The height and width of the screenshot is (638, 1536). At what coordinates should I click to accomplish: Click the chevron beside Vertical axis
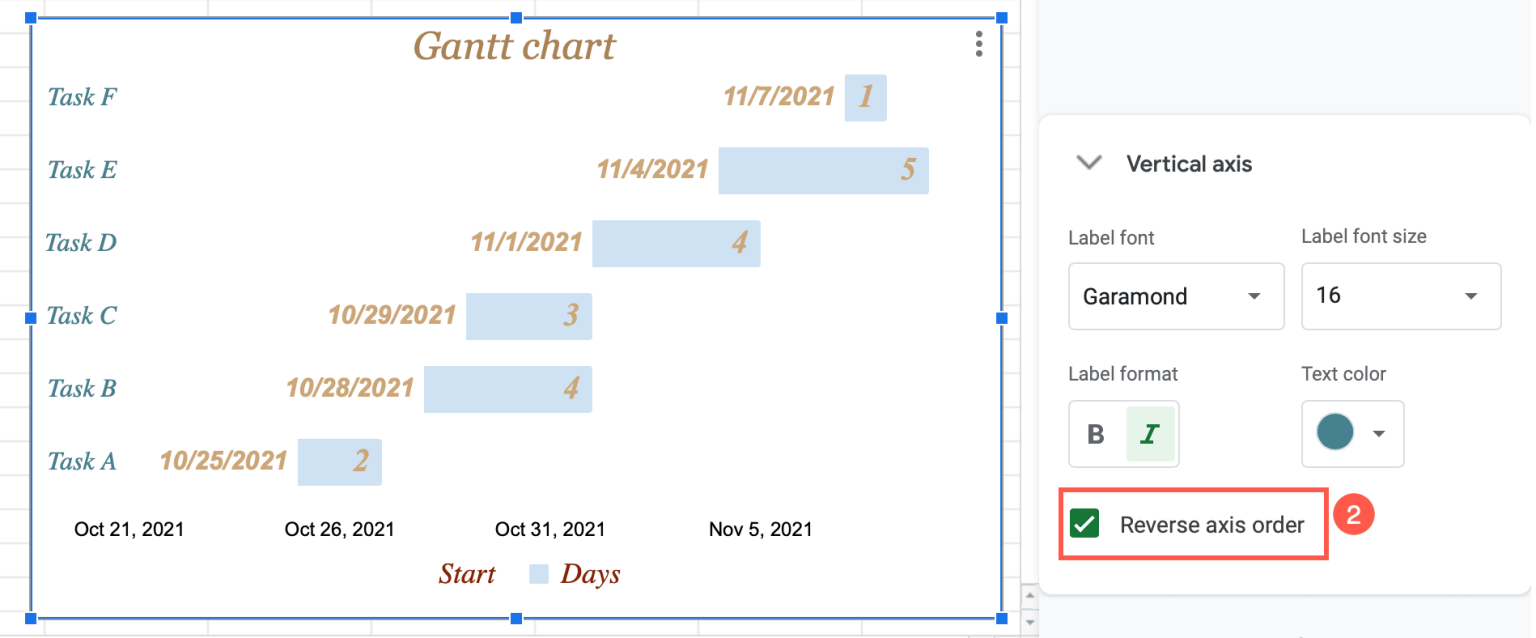tap(1088, 163)
